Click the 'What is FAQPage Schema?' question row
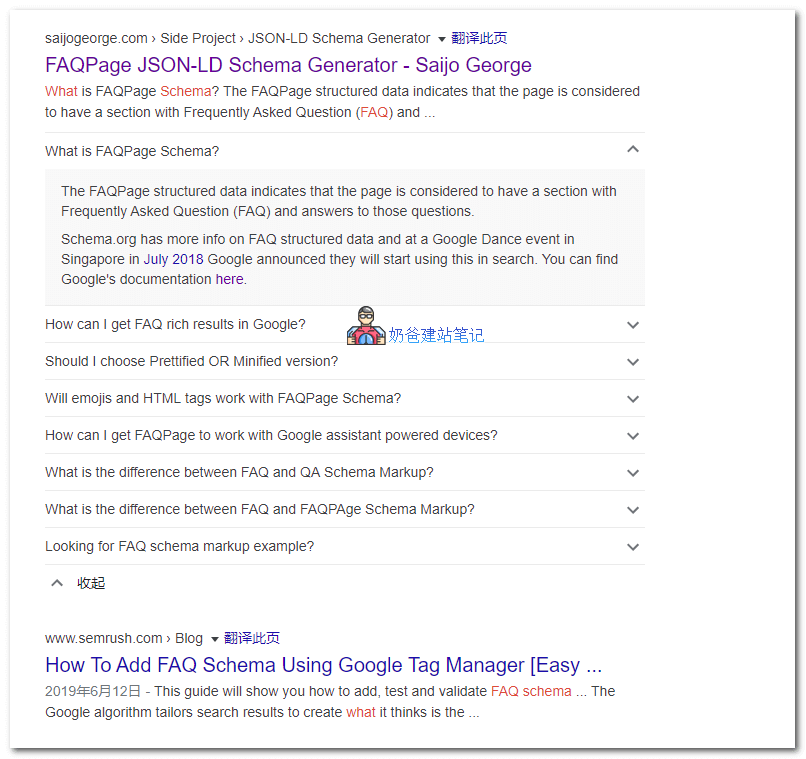Screen dimensions: 806x759 coord(132,151)
